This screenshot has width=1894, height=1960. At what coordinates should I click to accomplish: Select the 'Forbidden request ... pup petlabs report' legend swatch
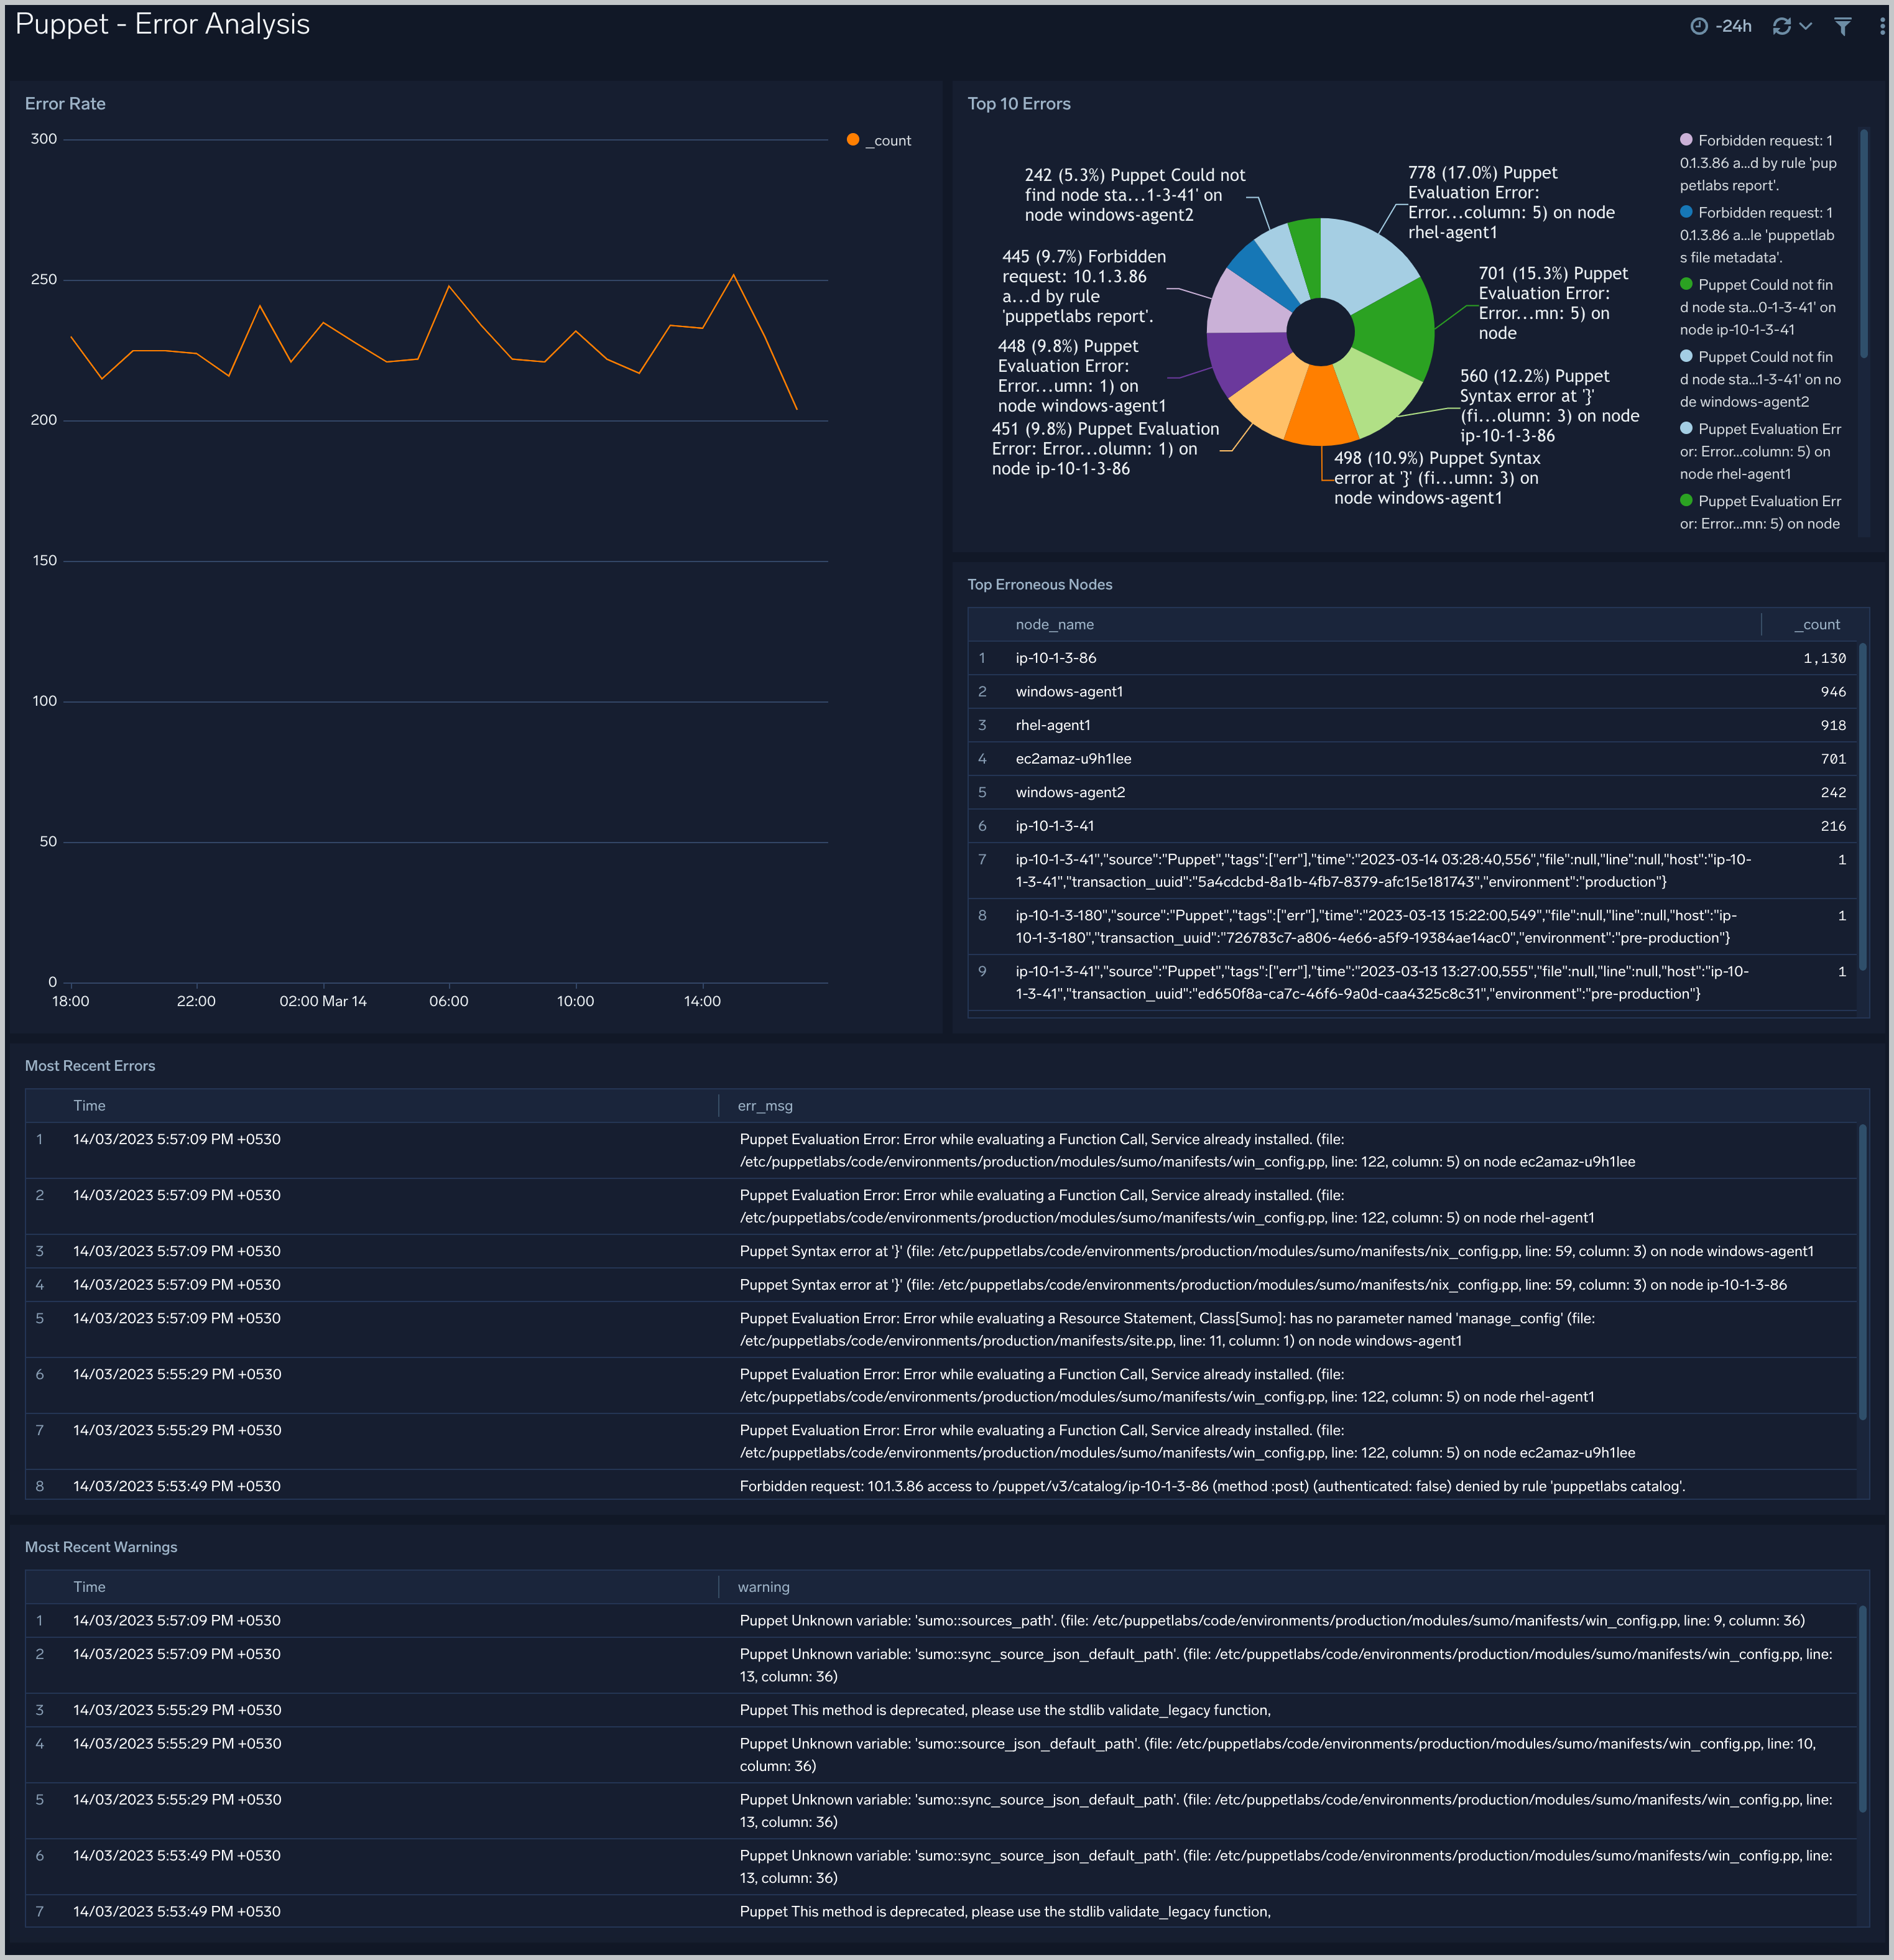pyautogui.click(x=1686, y=140)
